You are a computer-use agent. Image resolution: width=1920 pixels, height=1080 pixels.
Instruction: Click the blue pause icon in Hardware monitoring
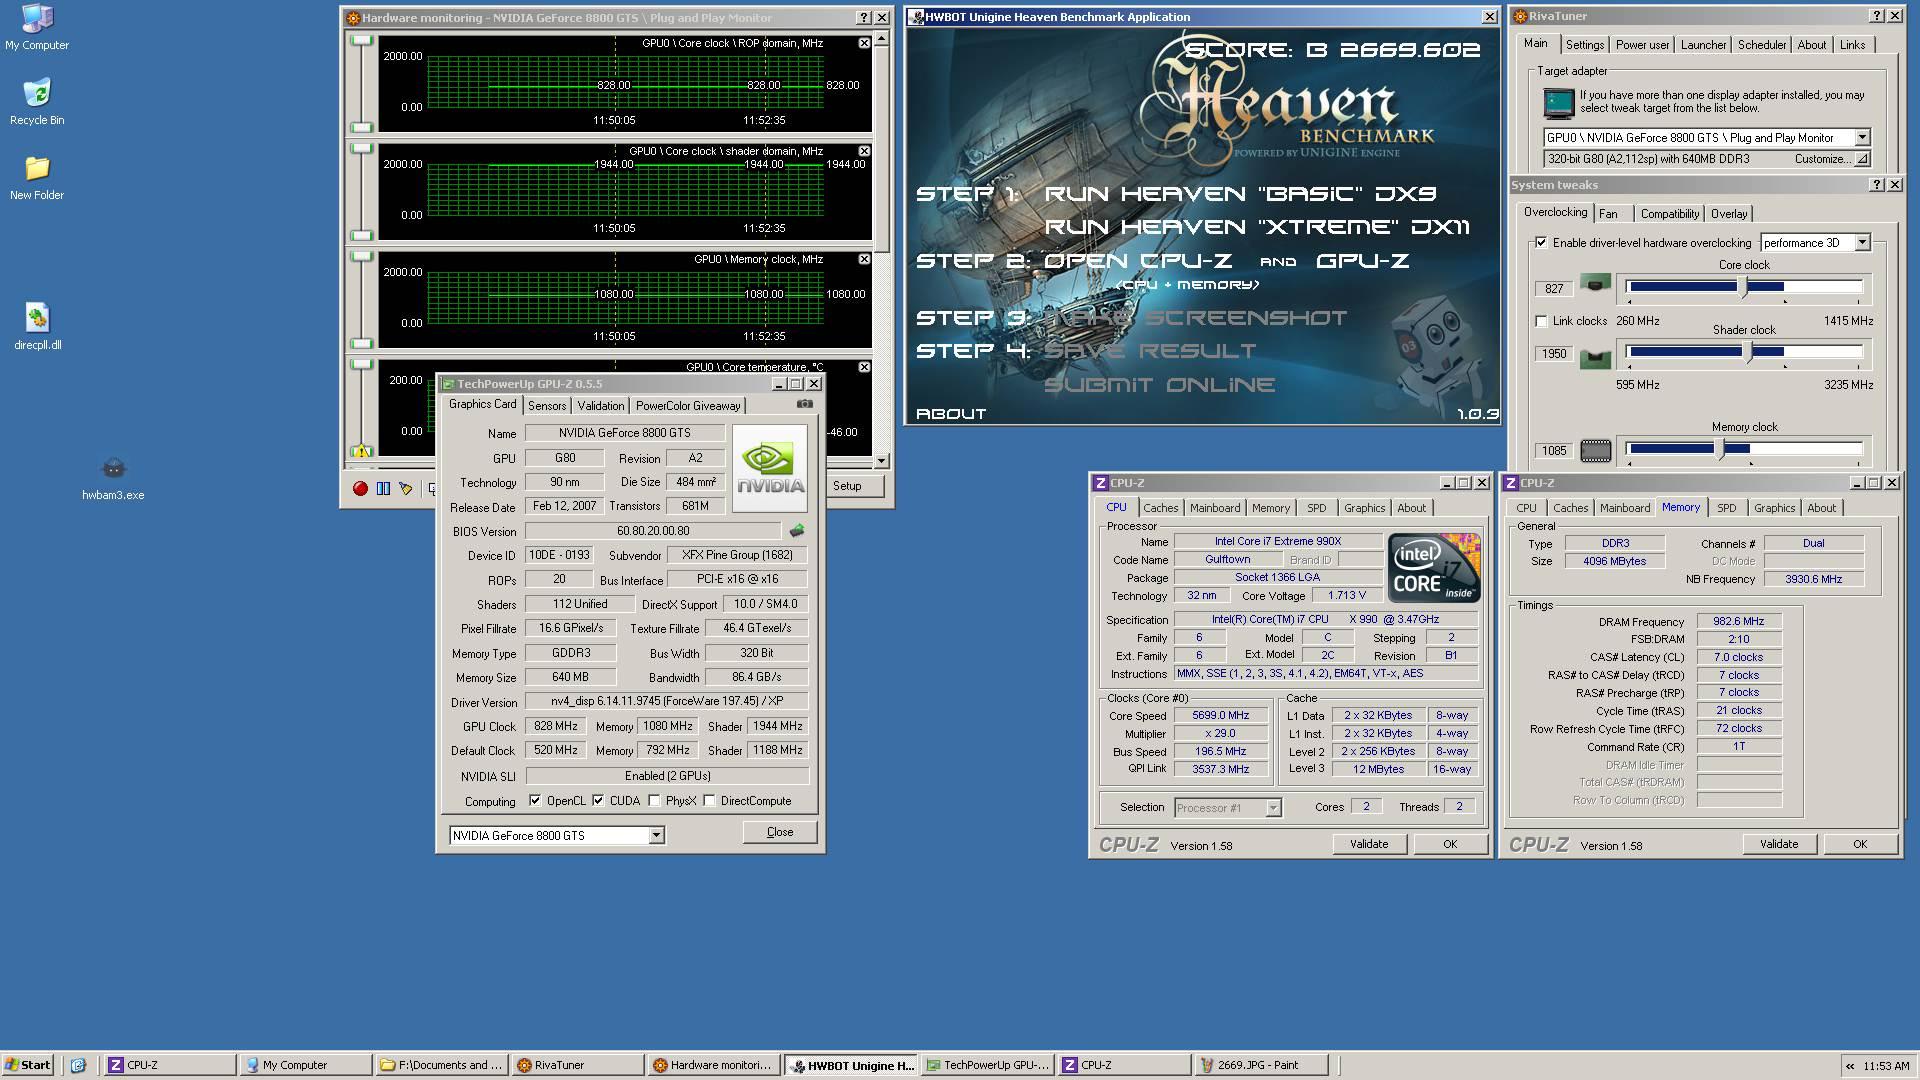(x=383, y=488)
